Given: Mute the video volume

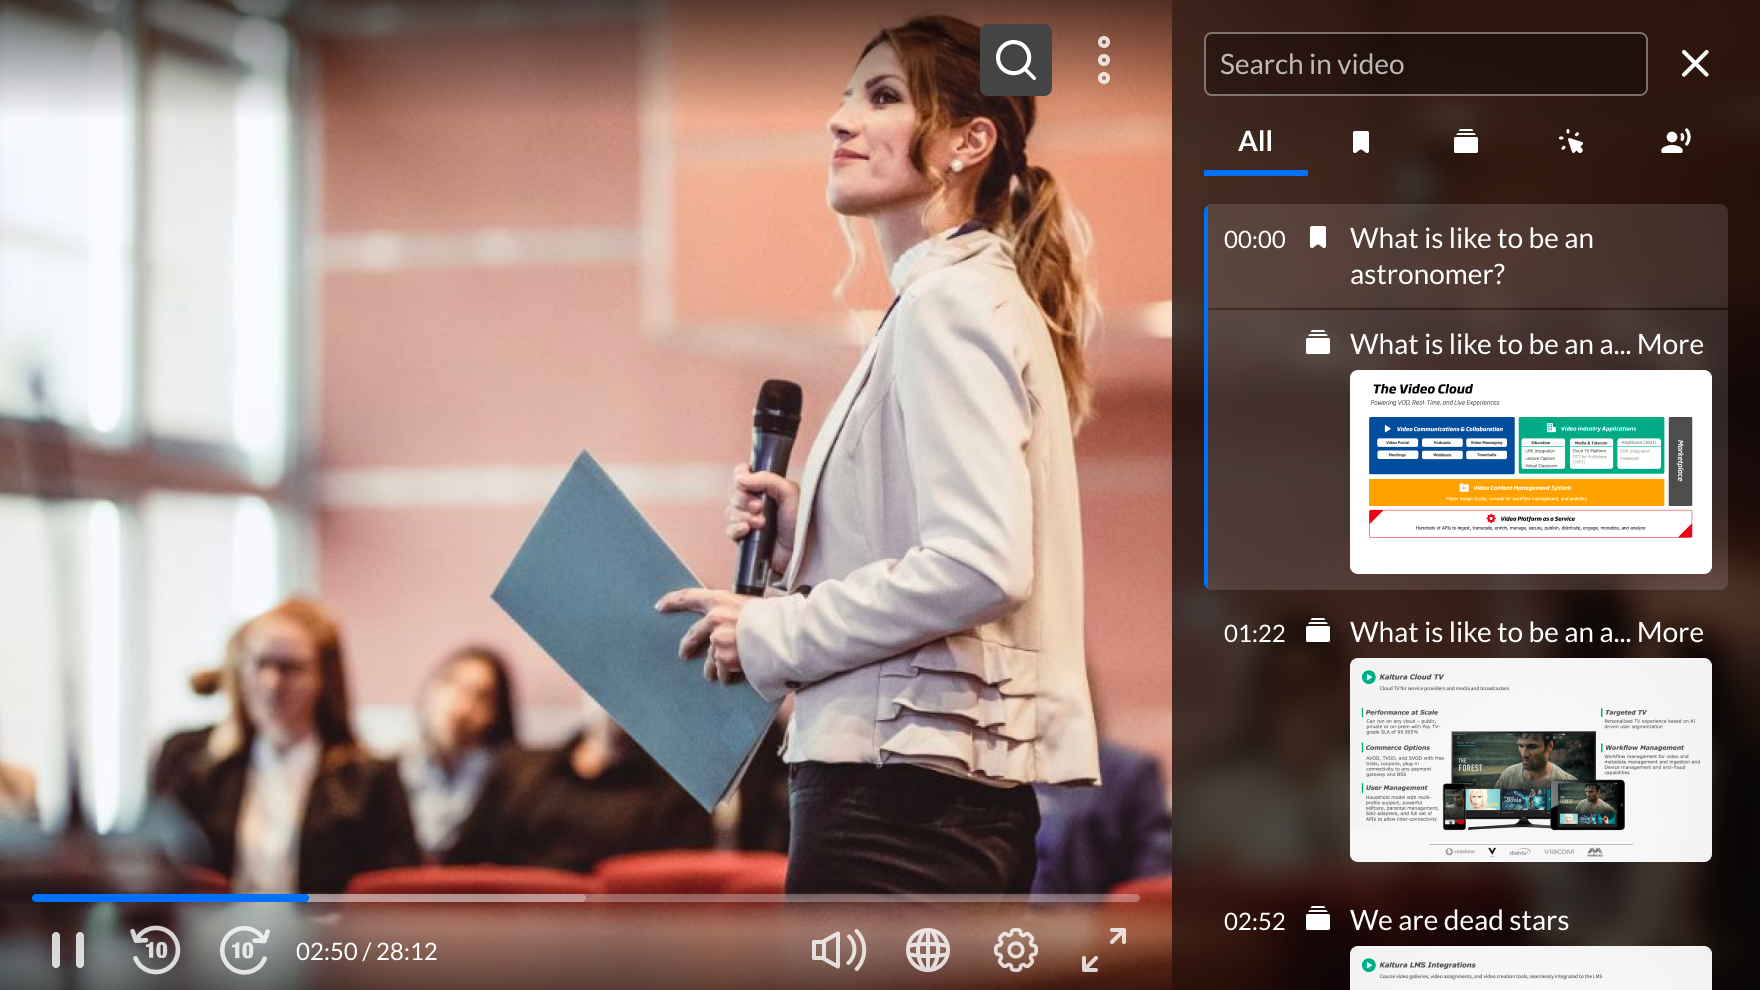Looking at the screenshot, I should pos(838,950).
